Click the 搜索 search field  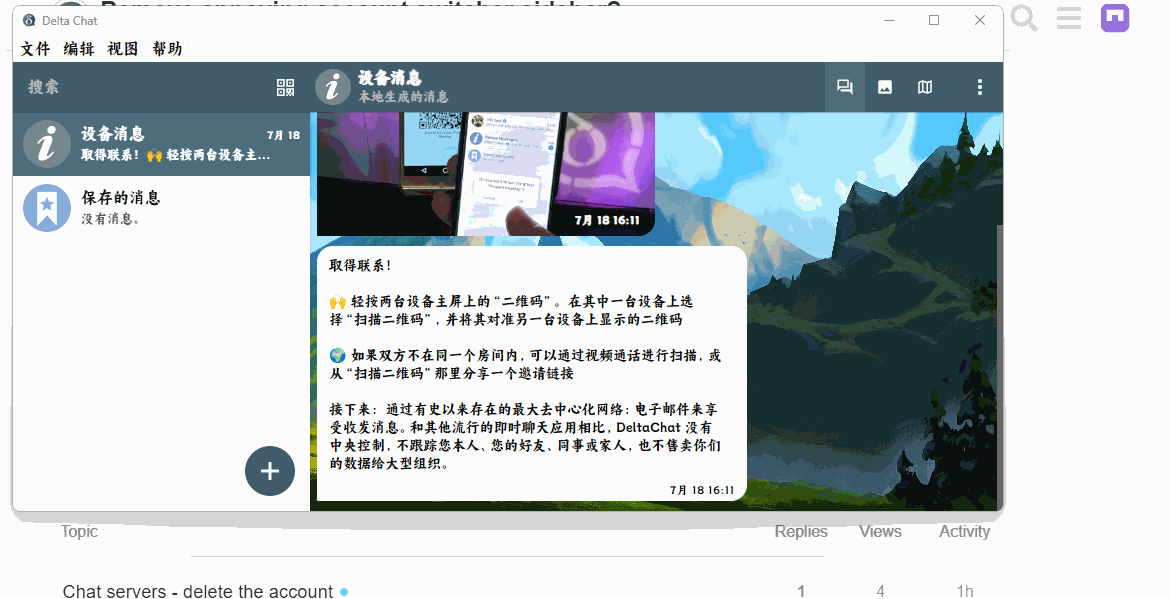145,87
